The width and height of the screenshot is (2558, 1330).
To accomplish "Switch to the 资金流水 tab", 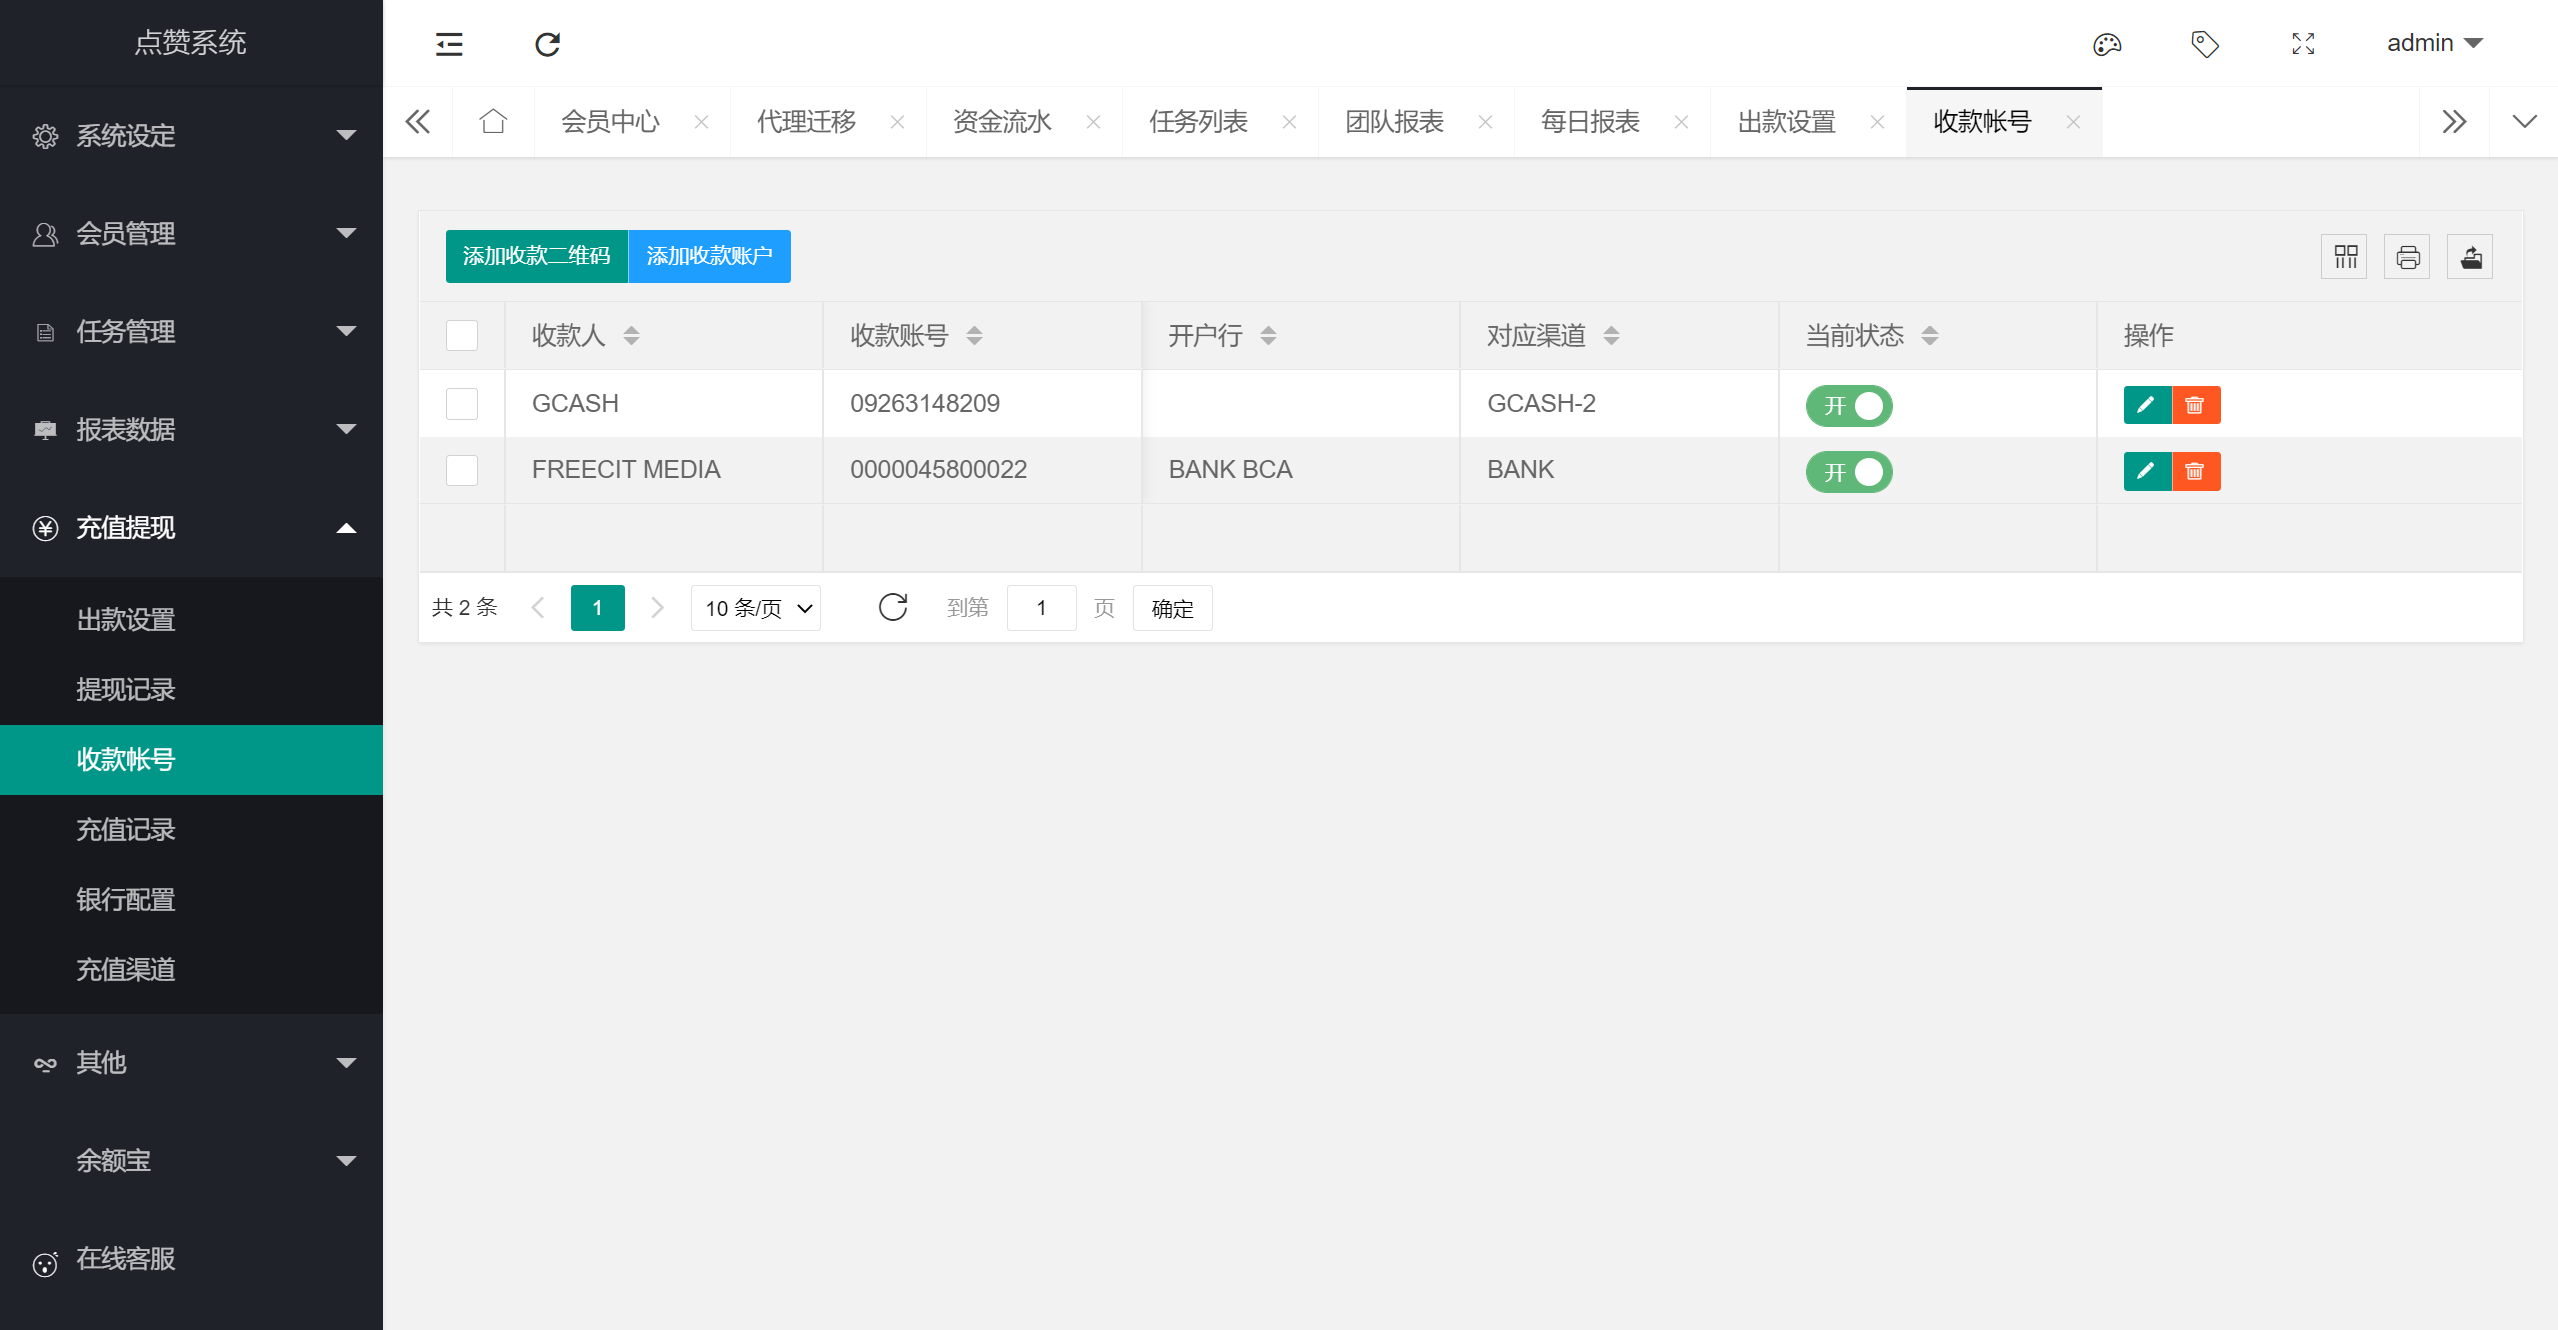I will click(1003, 122).
